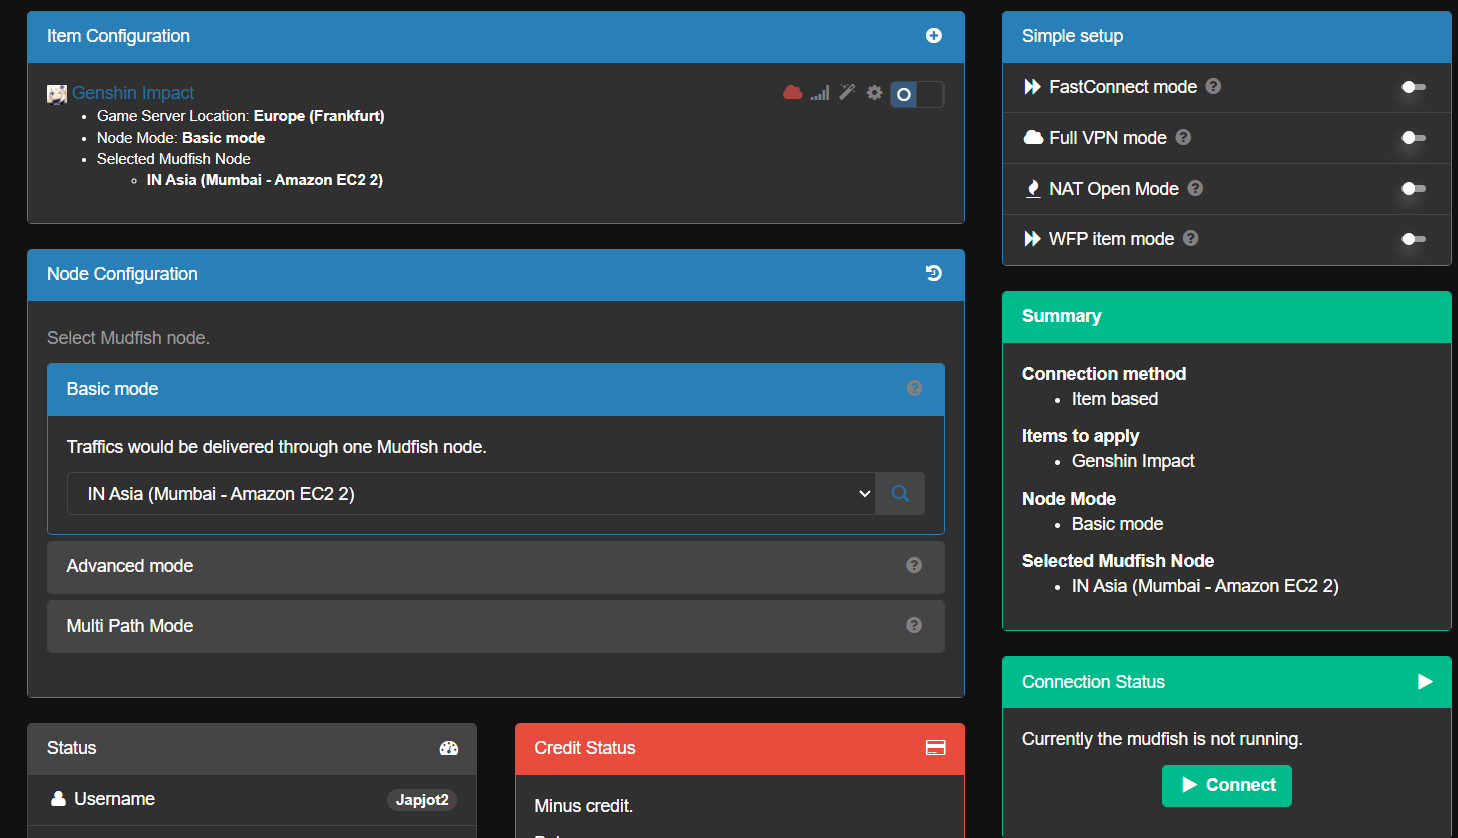Open the Mudfish node selection dropdown
The width and height of the screenshot is (1458, 838).
[x=470, y=494]
